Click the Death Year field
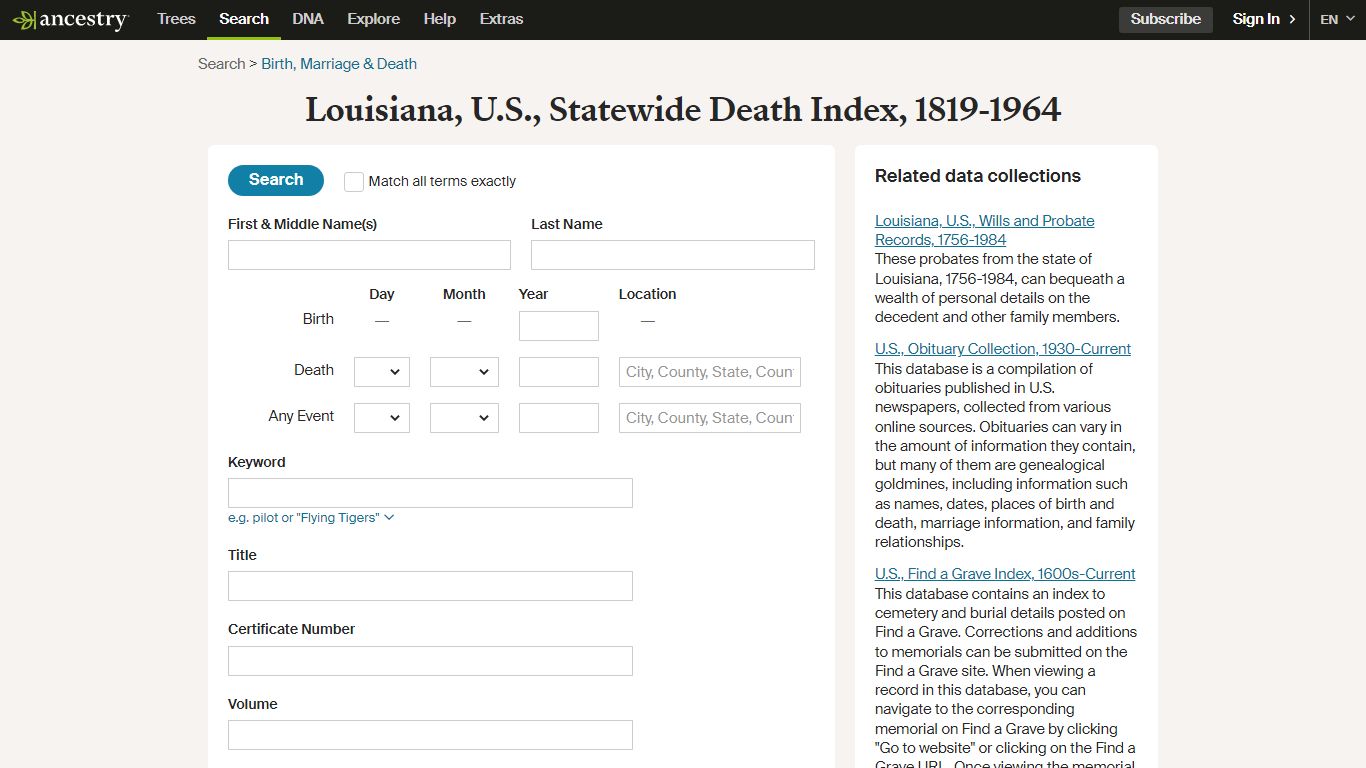The height and width of the screenshot is (768, 1366). tap(558, 372)
